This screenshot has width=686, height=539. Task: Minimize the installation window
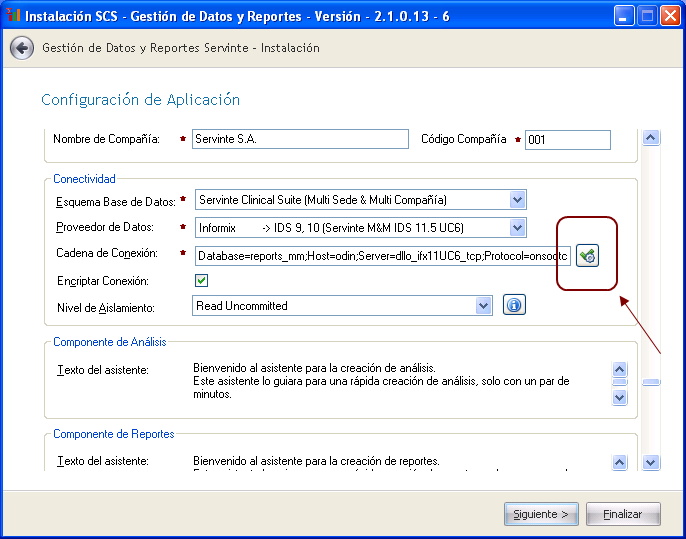click(624, 16)
